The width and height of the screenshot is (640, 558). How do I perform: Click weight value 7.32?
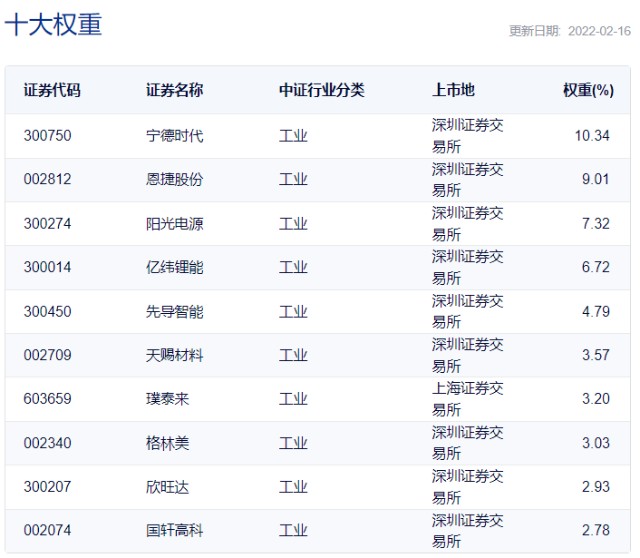click(596, 224)
